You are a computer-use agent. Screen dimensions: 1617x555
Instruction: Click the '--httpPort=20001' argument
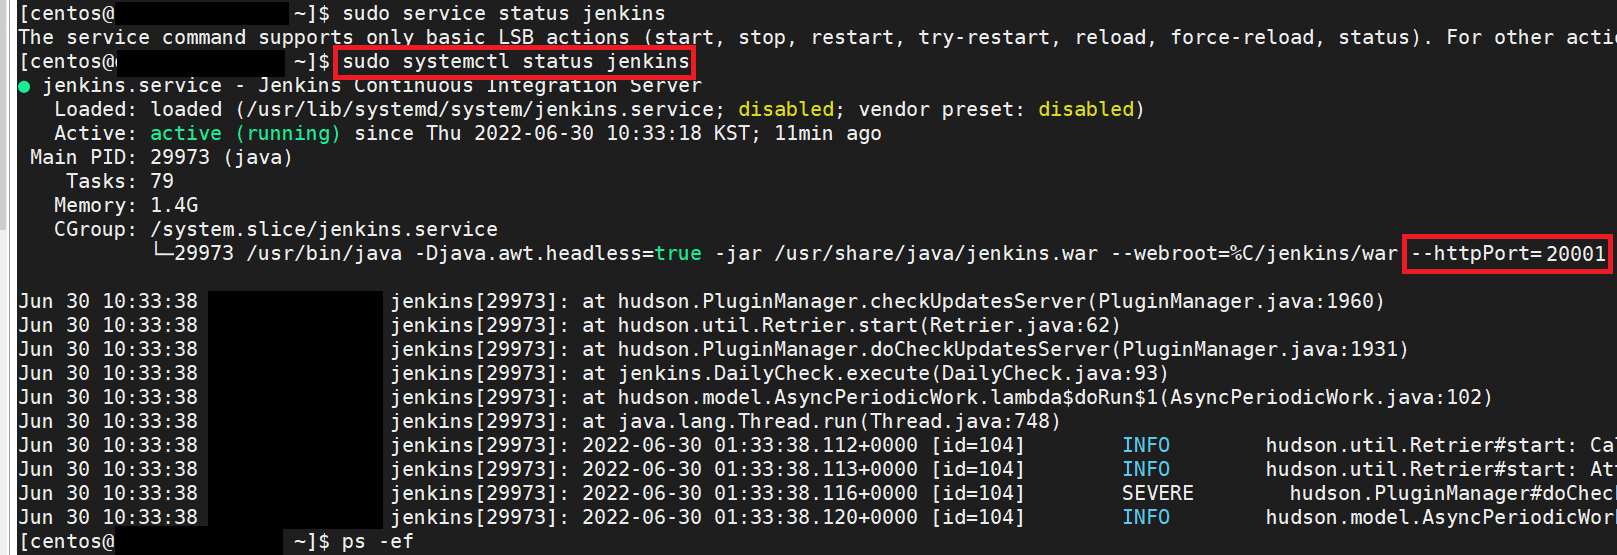tap(1508, 253)
